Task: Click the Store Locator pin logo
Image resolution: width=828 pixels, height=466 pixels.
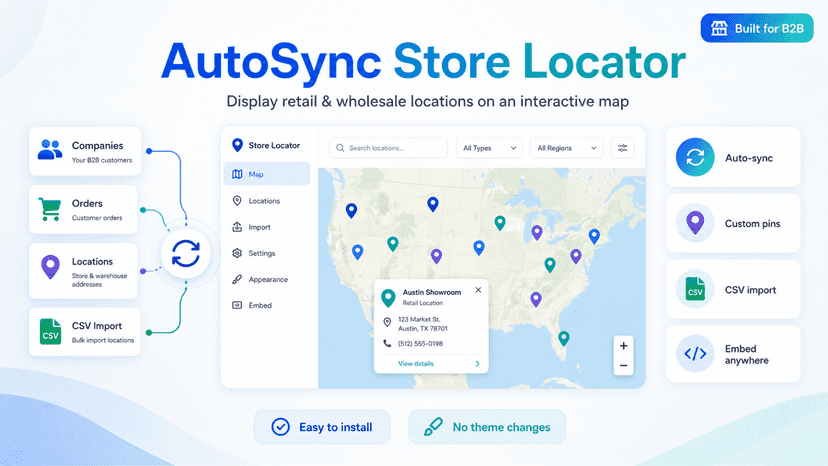Action: [237, 145]
